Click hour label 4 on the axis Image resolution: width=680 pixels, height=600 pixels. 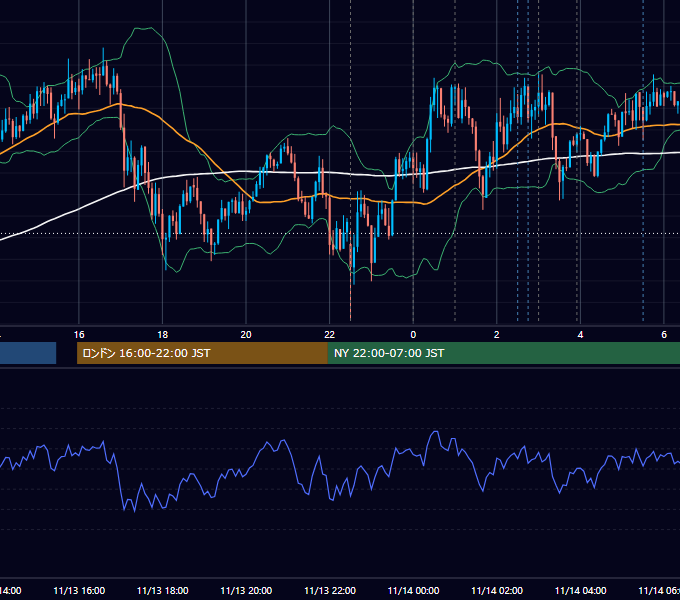580,335
